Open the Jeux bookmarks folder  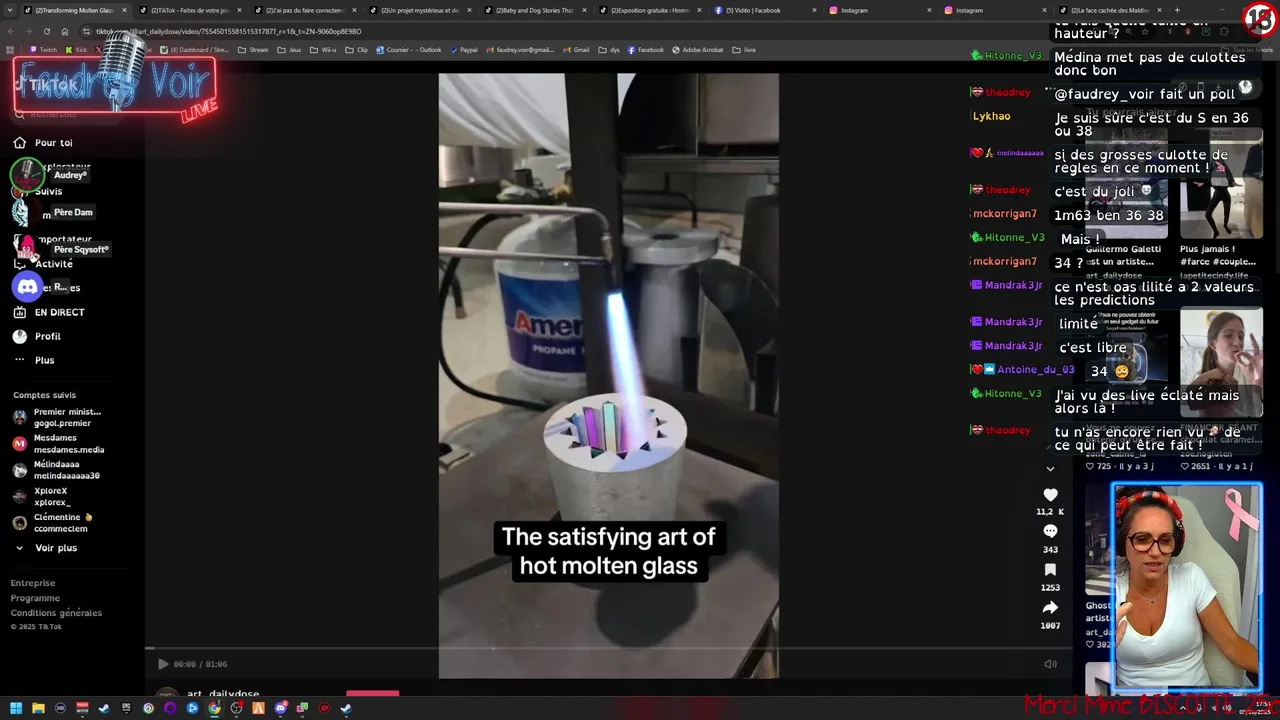click(x=289, y=50)
